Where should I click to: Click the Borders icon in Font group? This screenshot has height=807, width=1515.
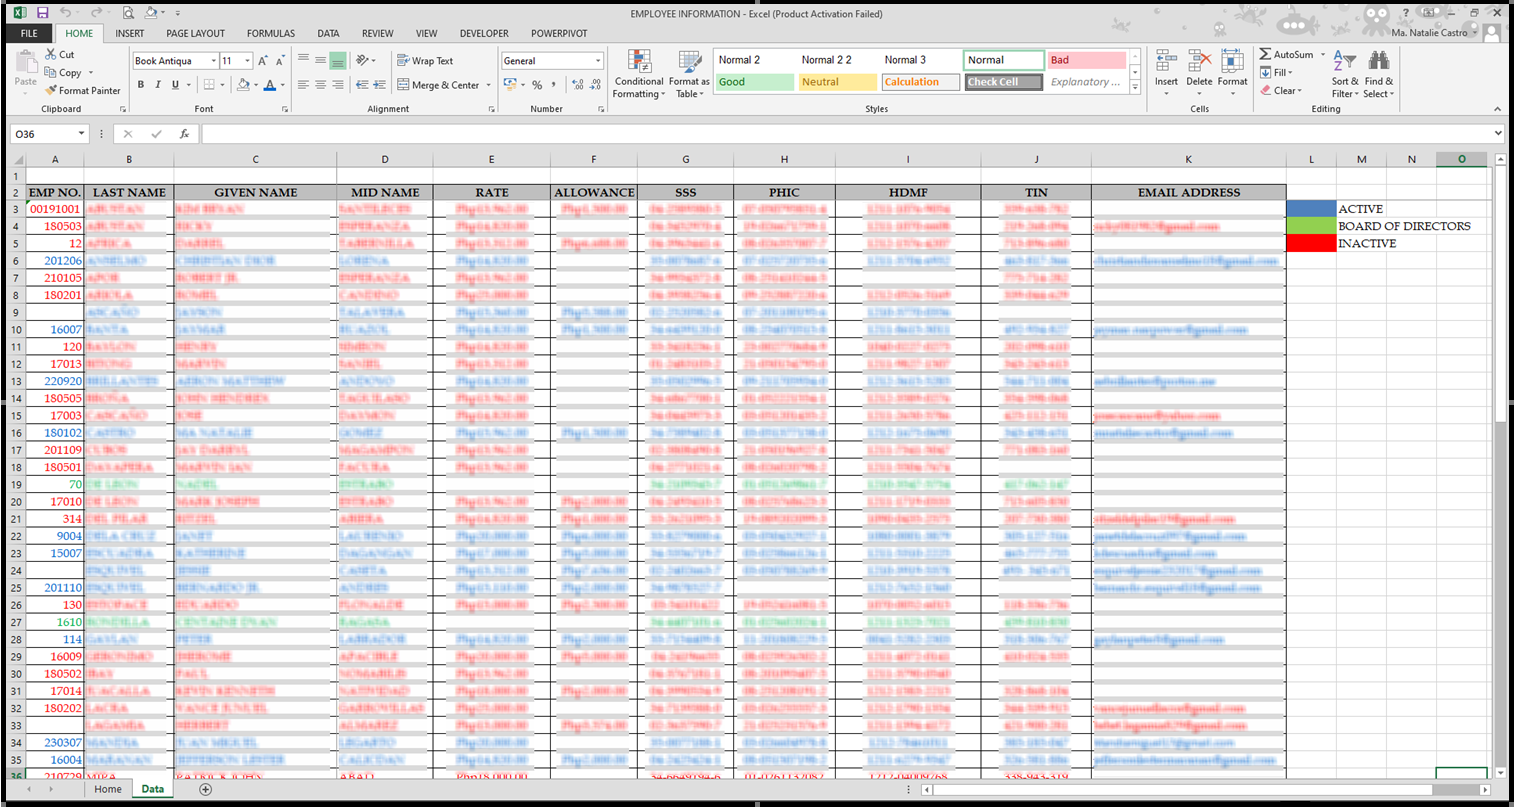(211, 85)
